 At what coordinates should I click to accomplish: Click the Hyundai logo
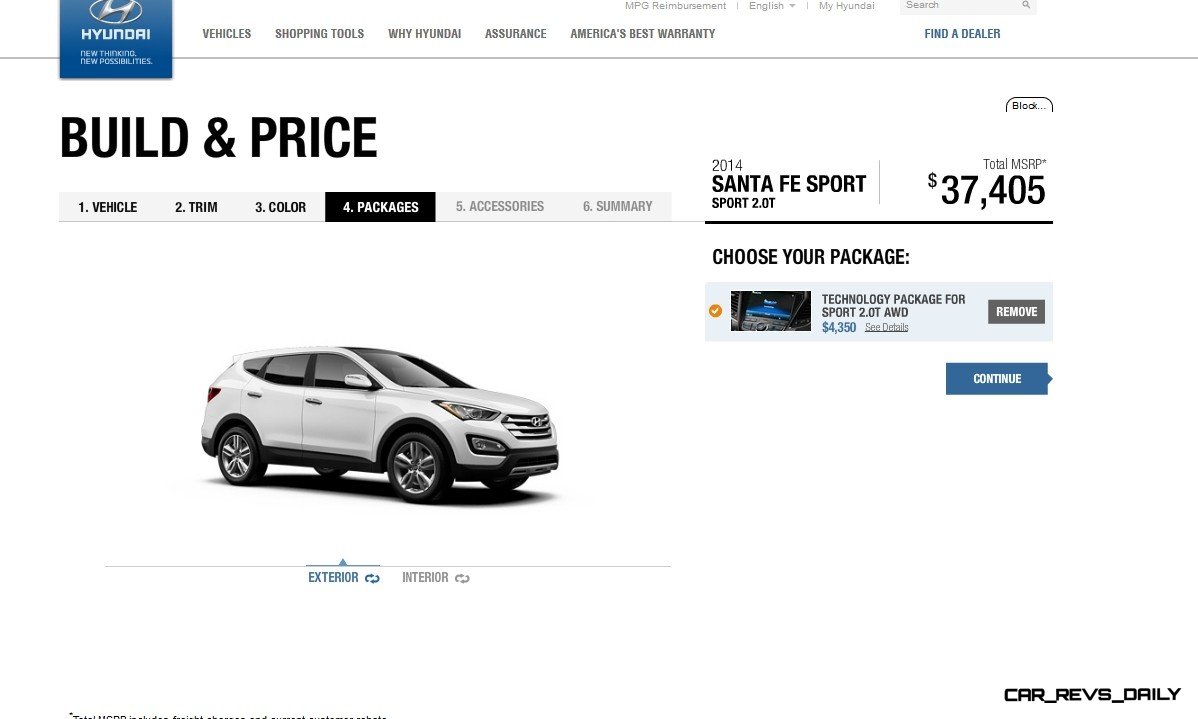[116, 37]
